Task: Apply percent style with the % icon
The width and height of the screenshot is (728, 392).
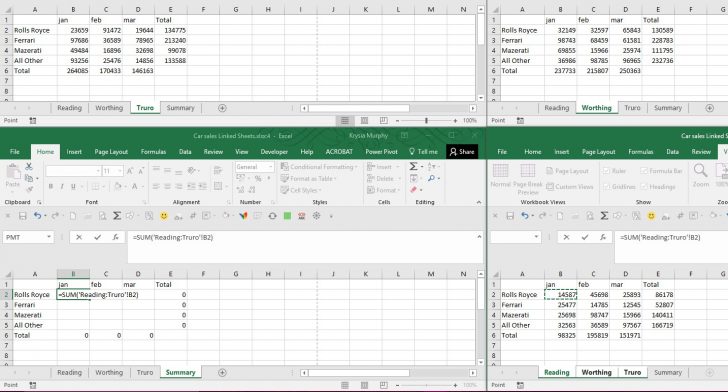Action: click(x=258, y=178)
